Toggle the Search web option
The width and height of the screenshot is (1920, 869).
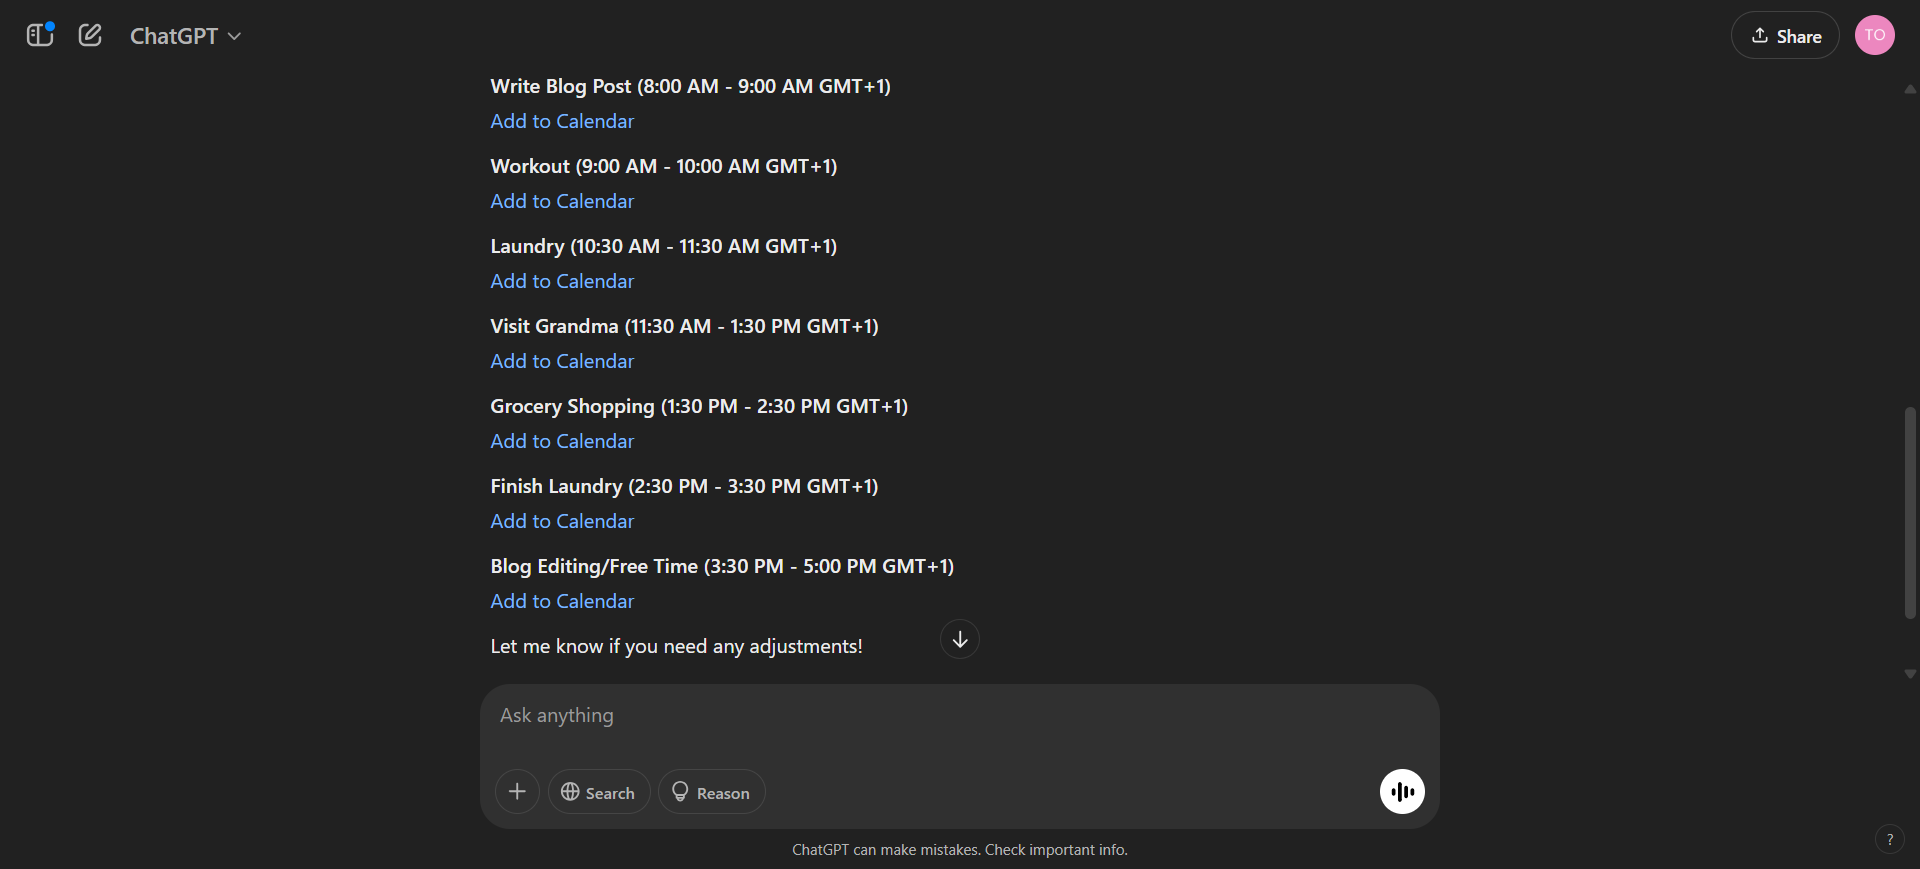[x=598, y=792]
